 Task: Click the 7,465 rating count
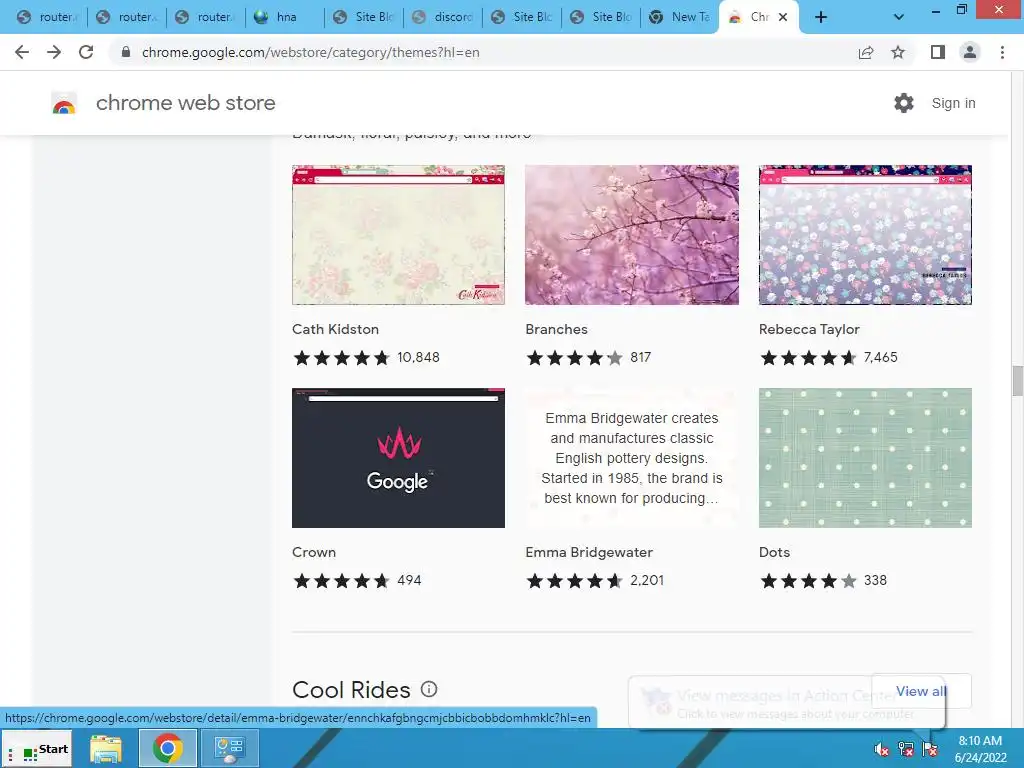(x=880, y=357)
